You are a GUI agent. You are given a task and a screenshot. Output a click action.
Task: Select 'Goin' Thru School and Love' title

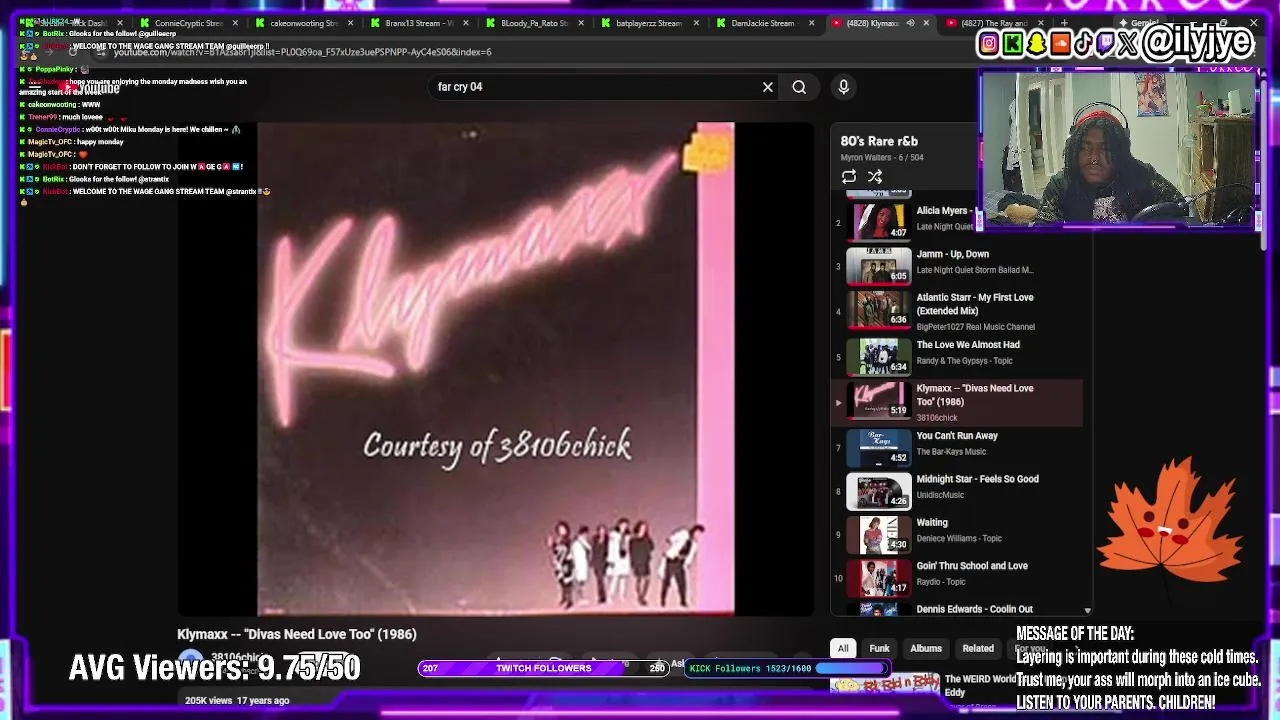click(972, 566)
